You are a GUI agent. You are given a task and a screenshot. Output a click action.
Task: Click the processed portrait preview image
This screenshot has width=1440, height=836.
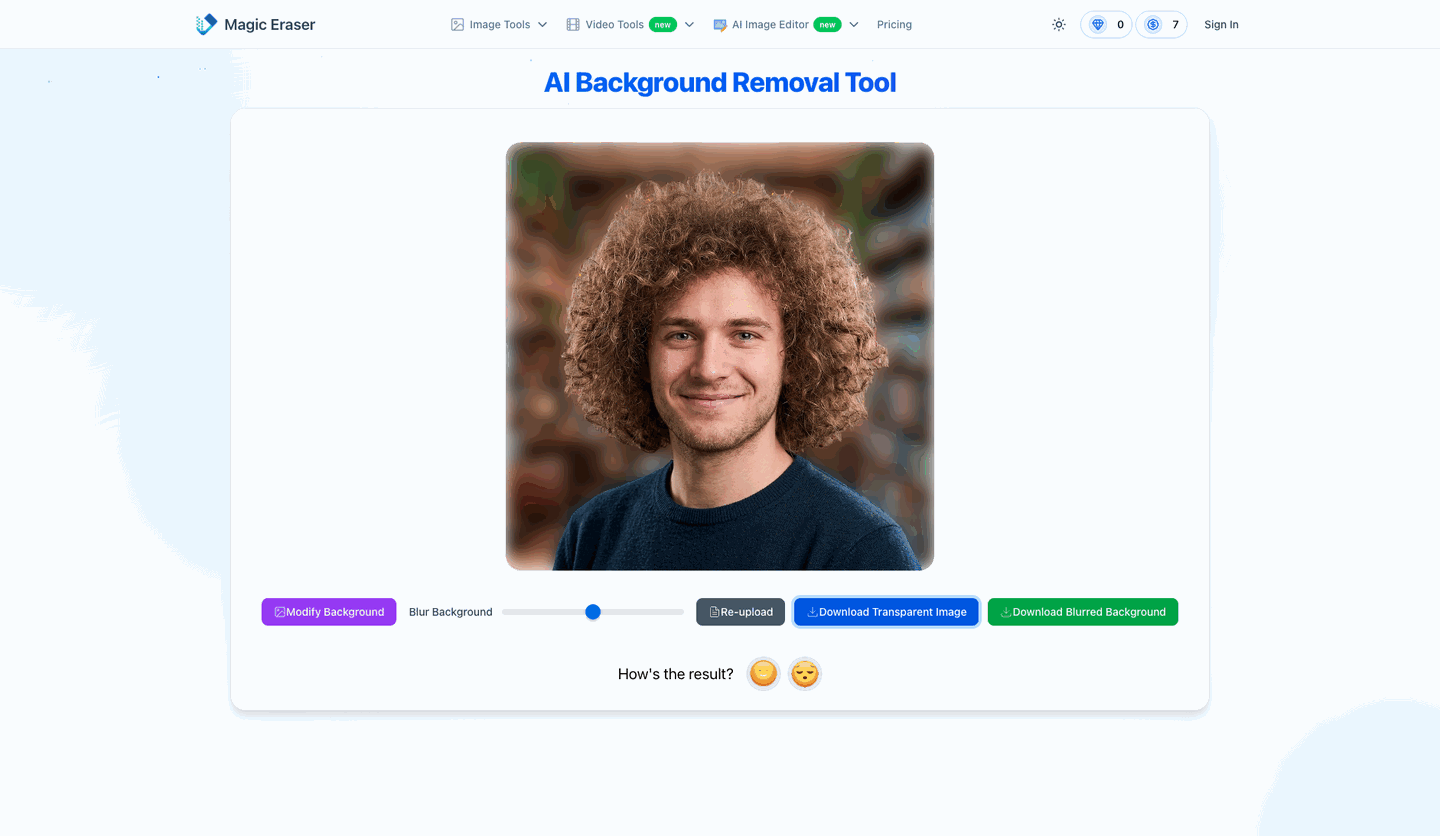720,356
